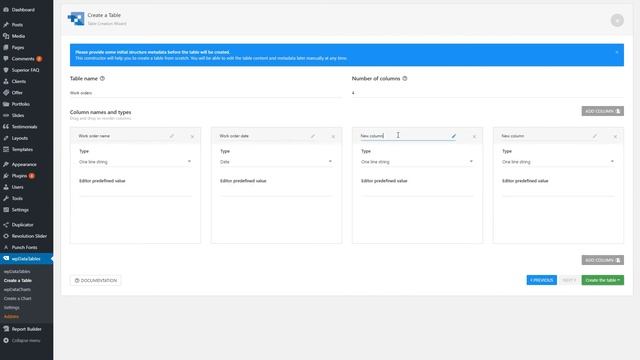
Task: Click the round button at header right
Action: pyautogui.click(x=617, y=20)
